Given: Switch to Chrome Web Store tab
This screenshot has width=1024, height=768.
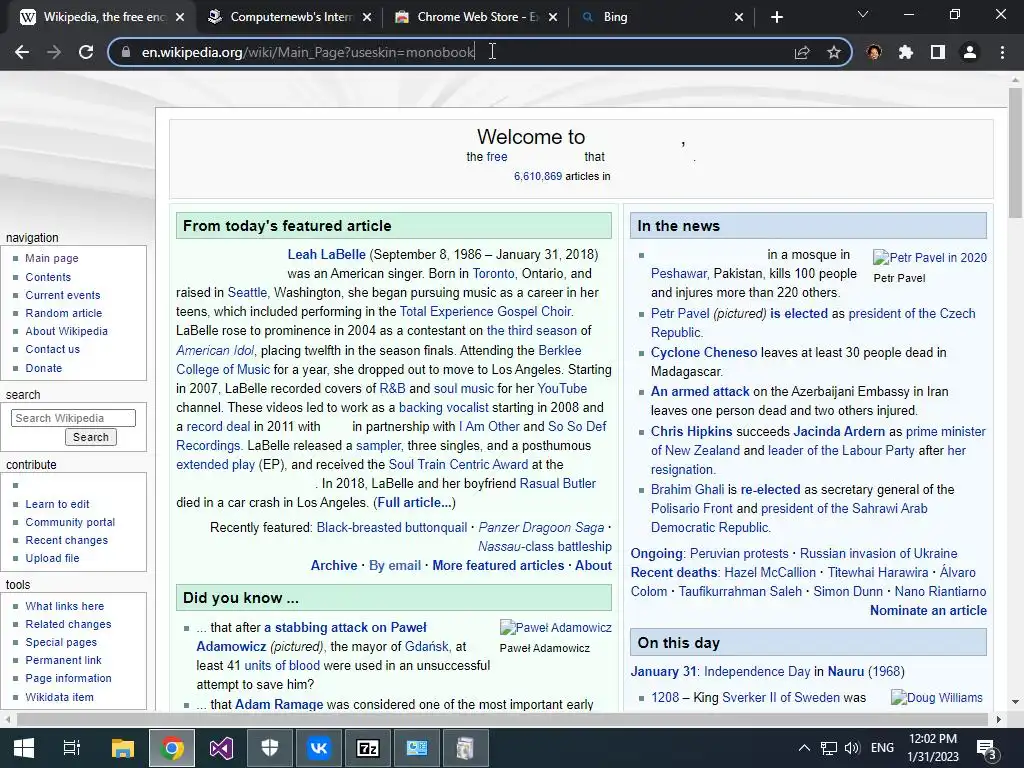Looking at the screenshot, I should (x=477, y=18).
